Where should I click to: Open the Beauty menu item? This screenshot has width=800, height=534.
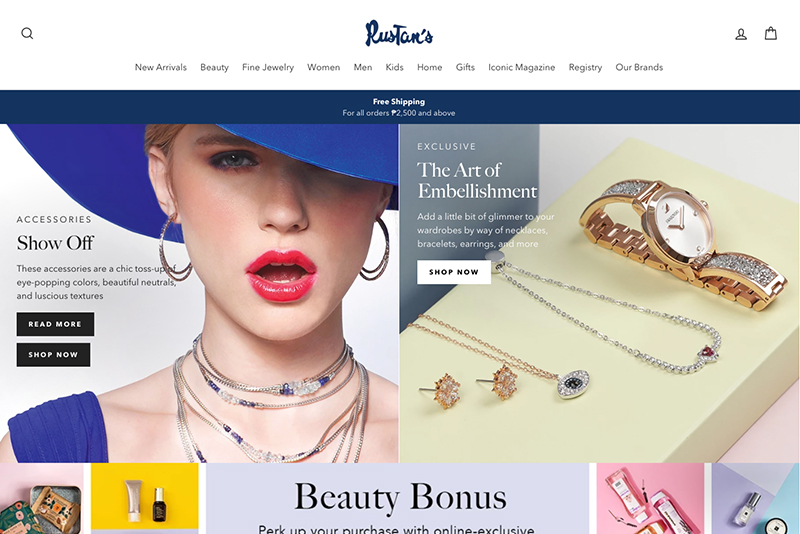pos(214,67)
